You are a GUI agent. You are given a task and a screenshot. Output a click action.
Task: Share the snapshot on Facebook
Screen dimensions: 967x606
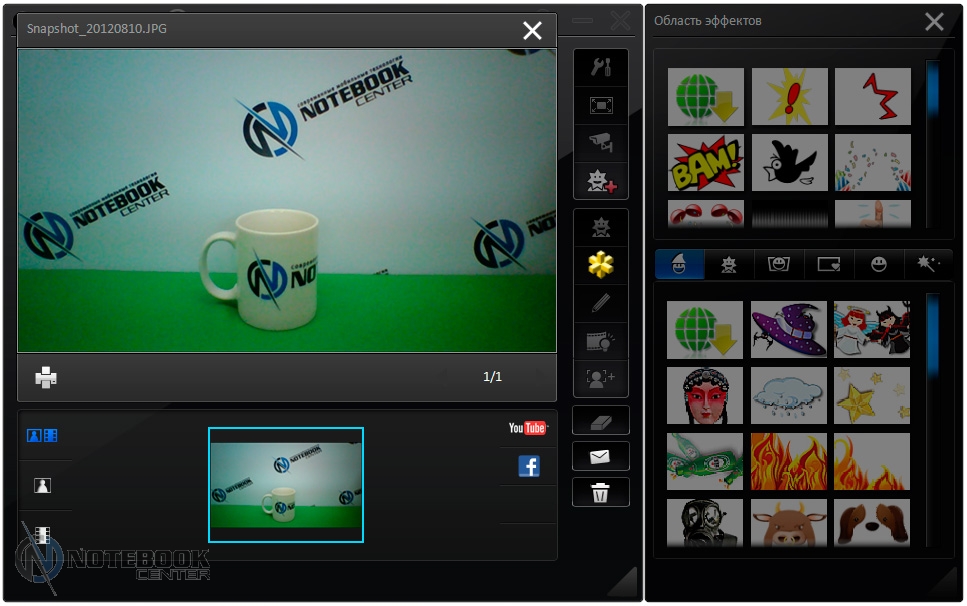click(529, 466)
